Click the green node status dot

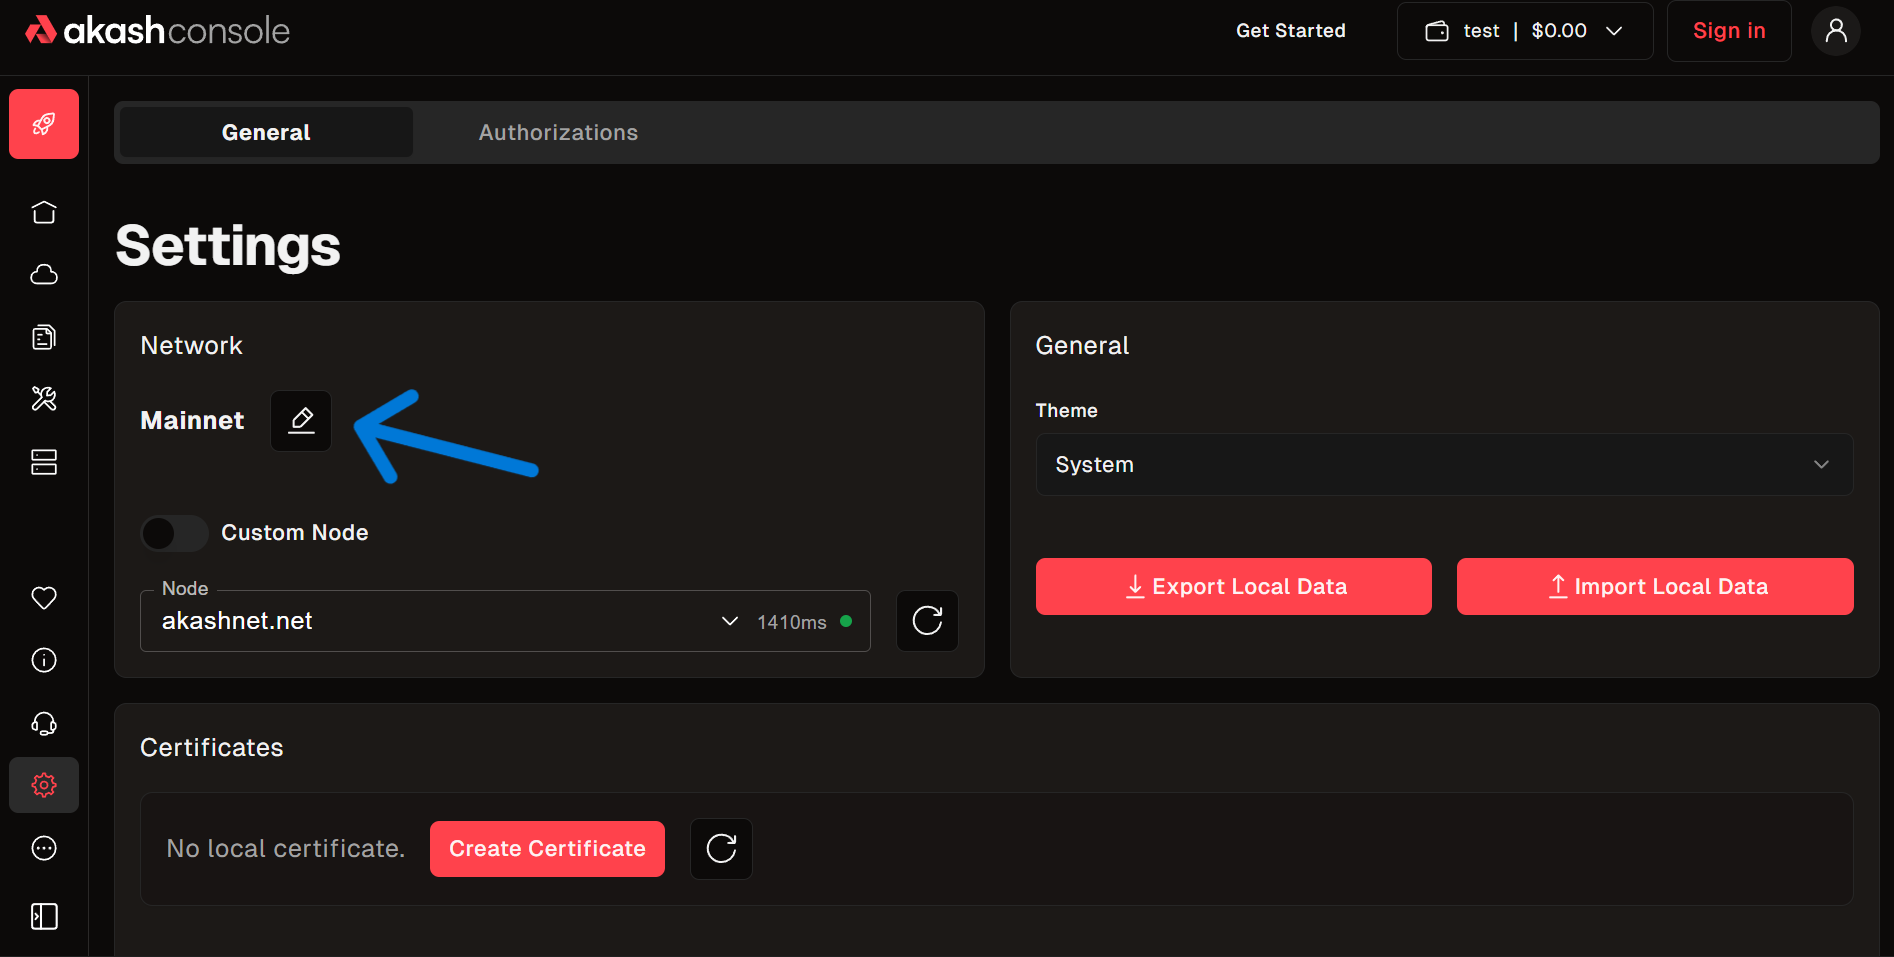(x=846, y=621)
